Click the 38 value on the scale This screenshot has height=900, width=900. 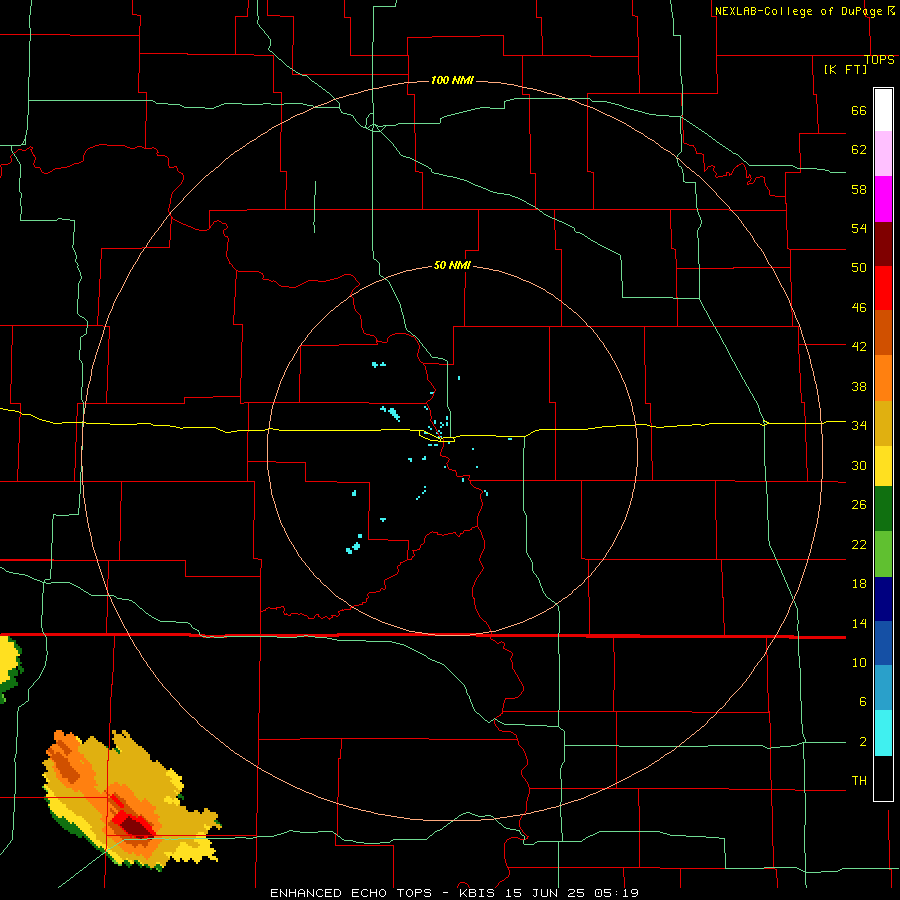click(859, 386)
